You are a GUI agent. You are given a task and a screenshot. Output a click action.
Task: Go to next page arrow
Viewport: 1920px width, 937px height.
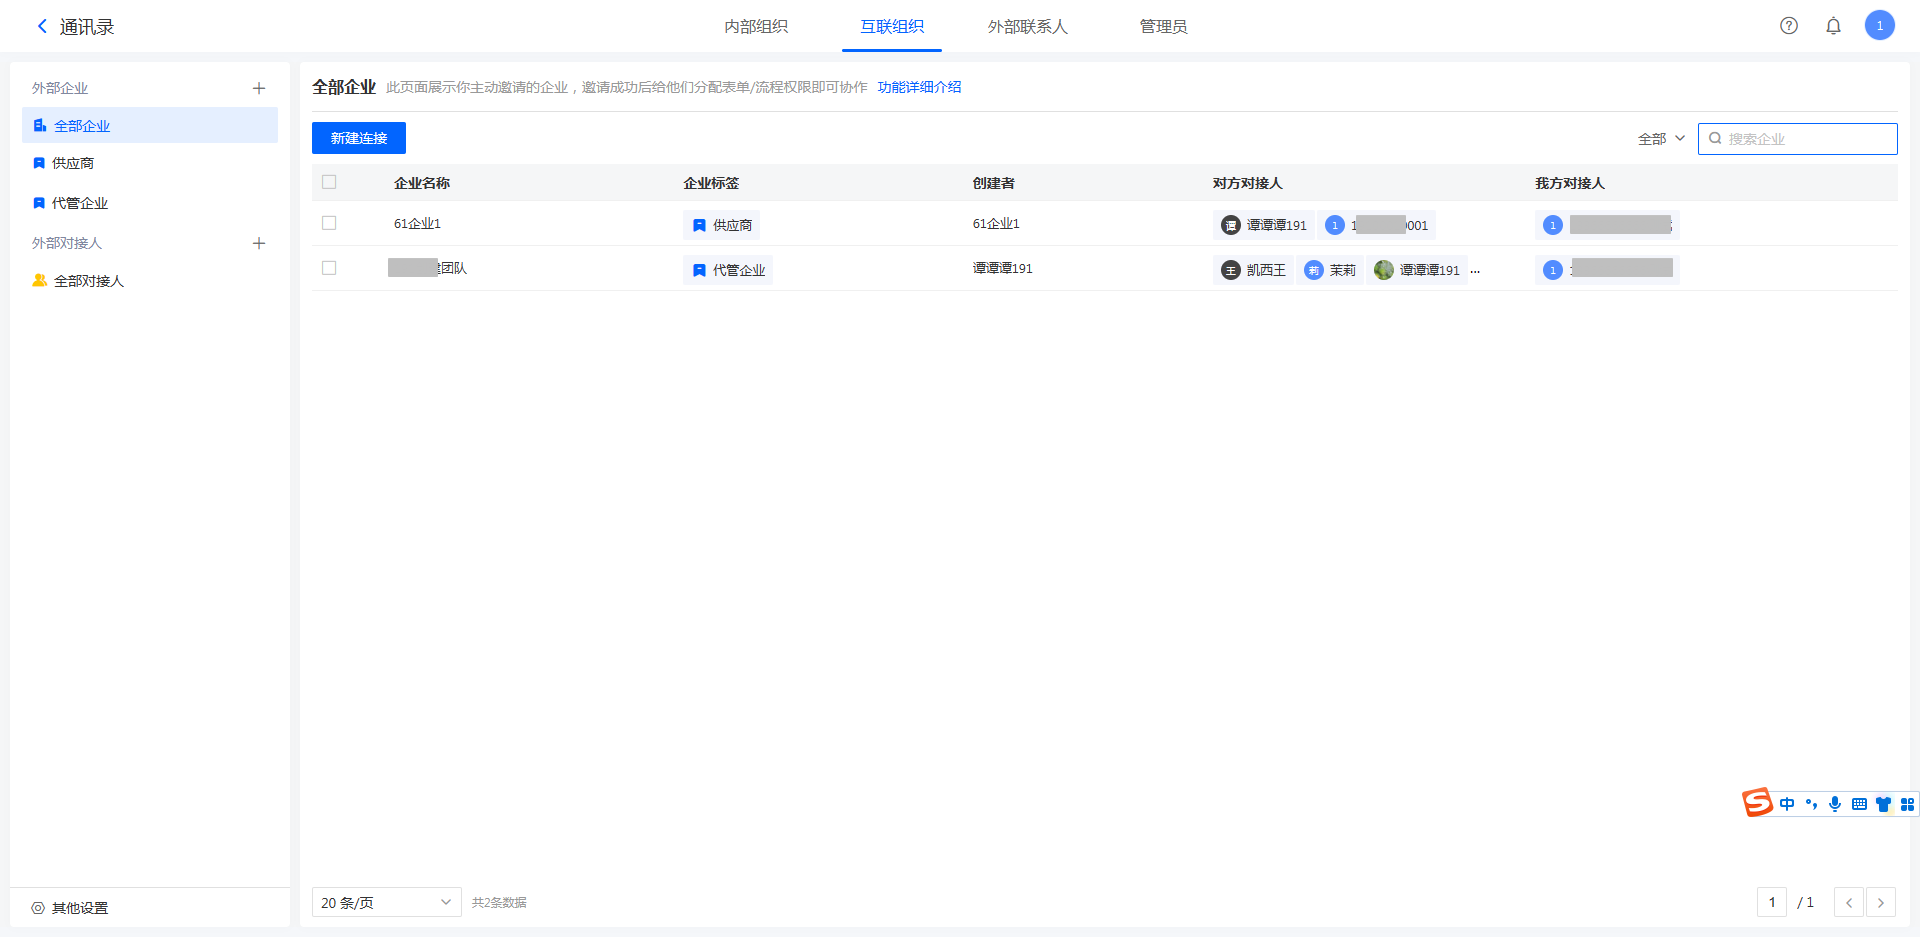(1880, 903)
